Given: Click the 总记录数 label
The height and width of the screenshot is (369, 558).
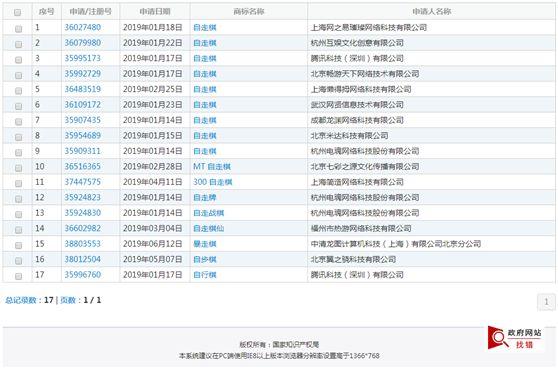Looking at the screenshot, I should pos(21,300).
